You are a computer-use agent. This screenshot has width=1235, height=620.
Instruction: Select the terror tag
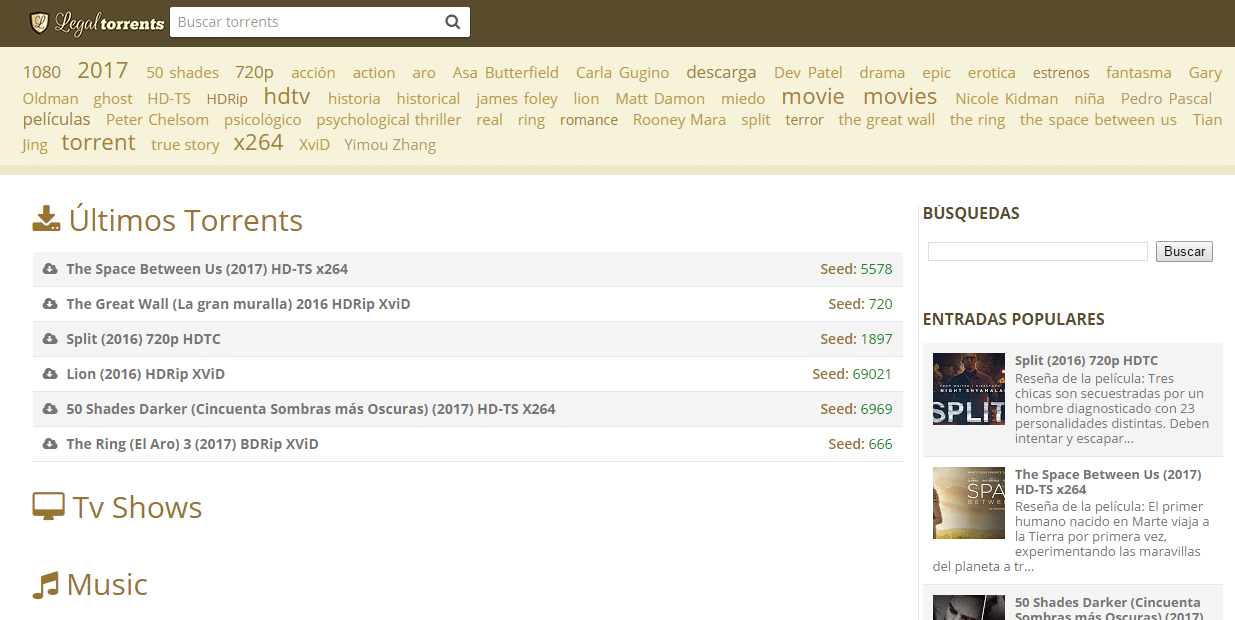[x=804, y=120]
